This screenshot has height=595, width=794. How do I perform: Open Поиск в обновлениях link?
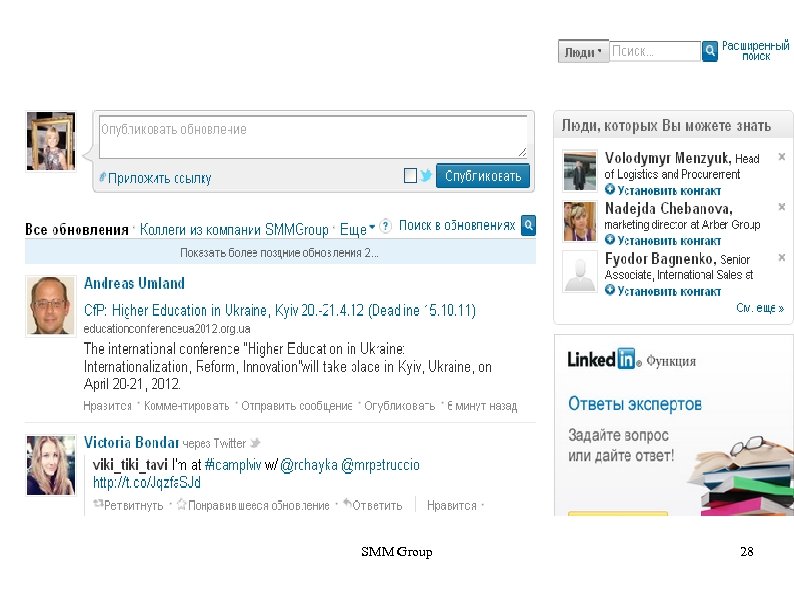pos(457,225)
